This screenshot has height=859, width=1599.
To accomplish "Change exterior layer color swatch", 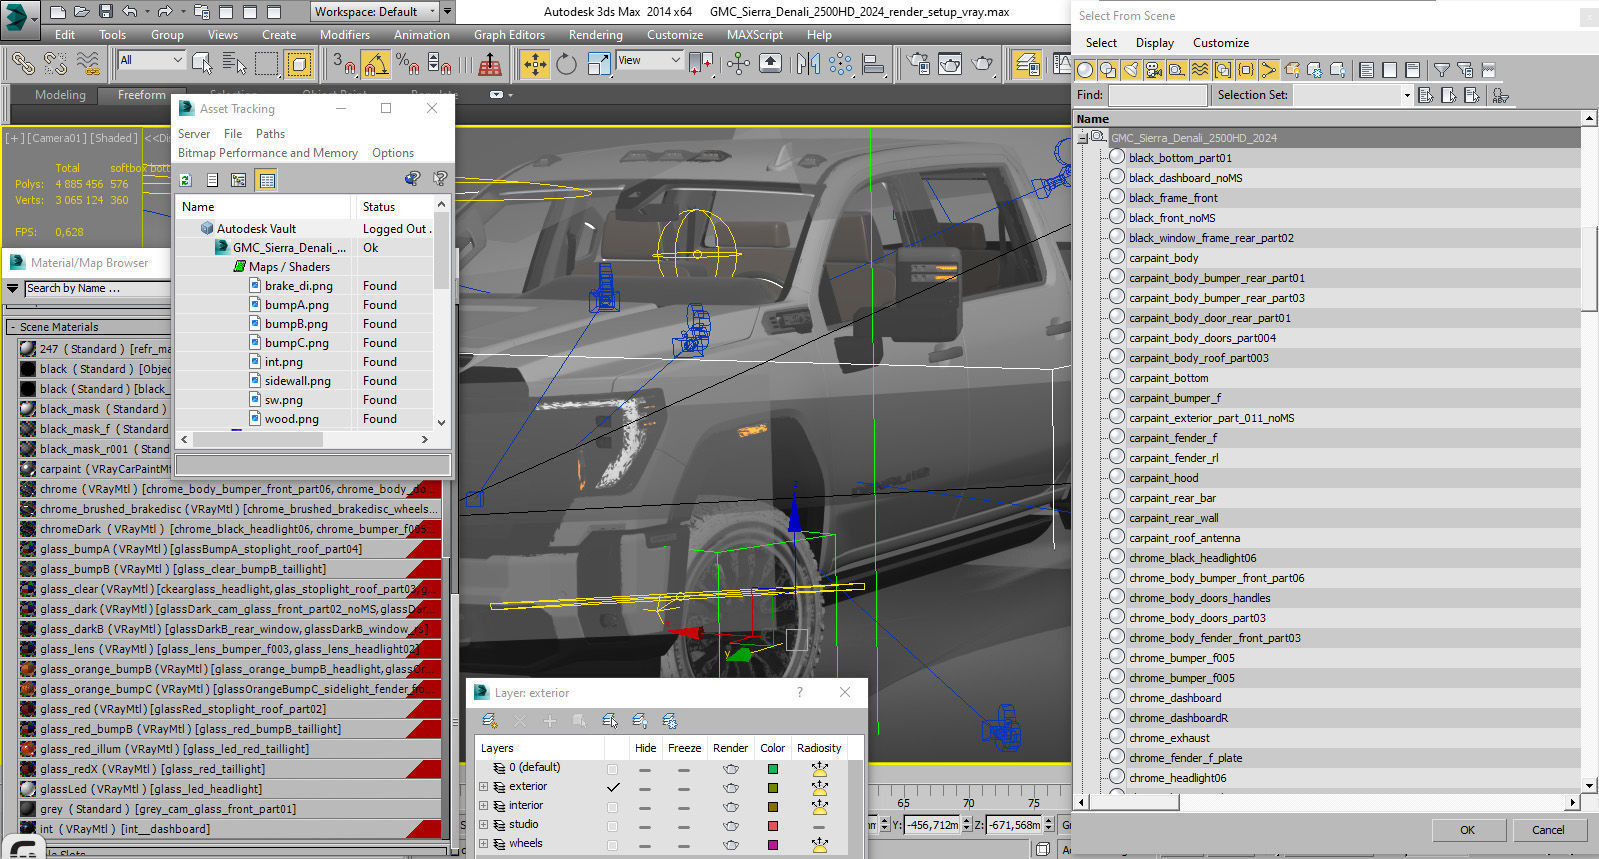I will pyautogui.click(x=772, y=788).
